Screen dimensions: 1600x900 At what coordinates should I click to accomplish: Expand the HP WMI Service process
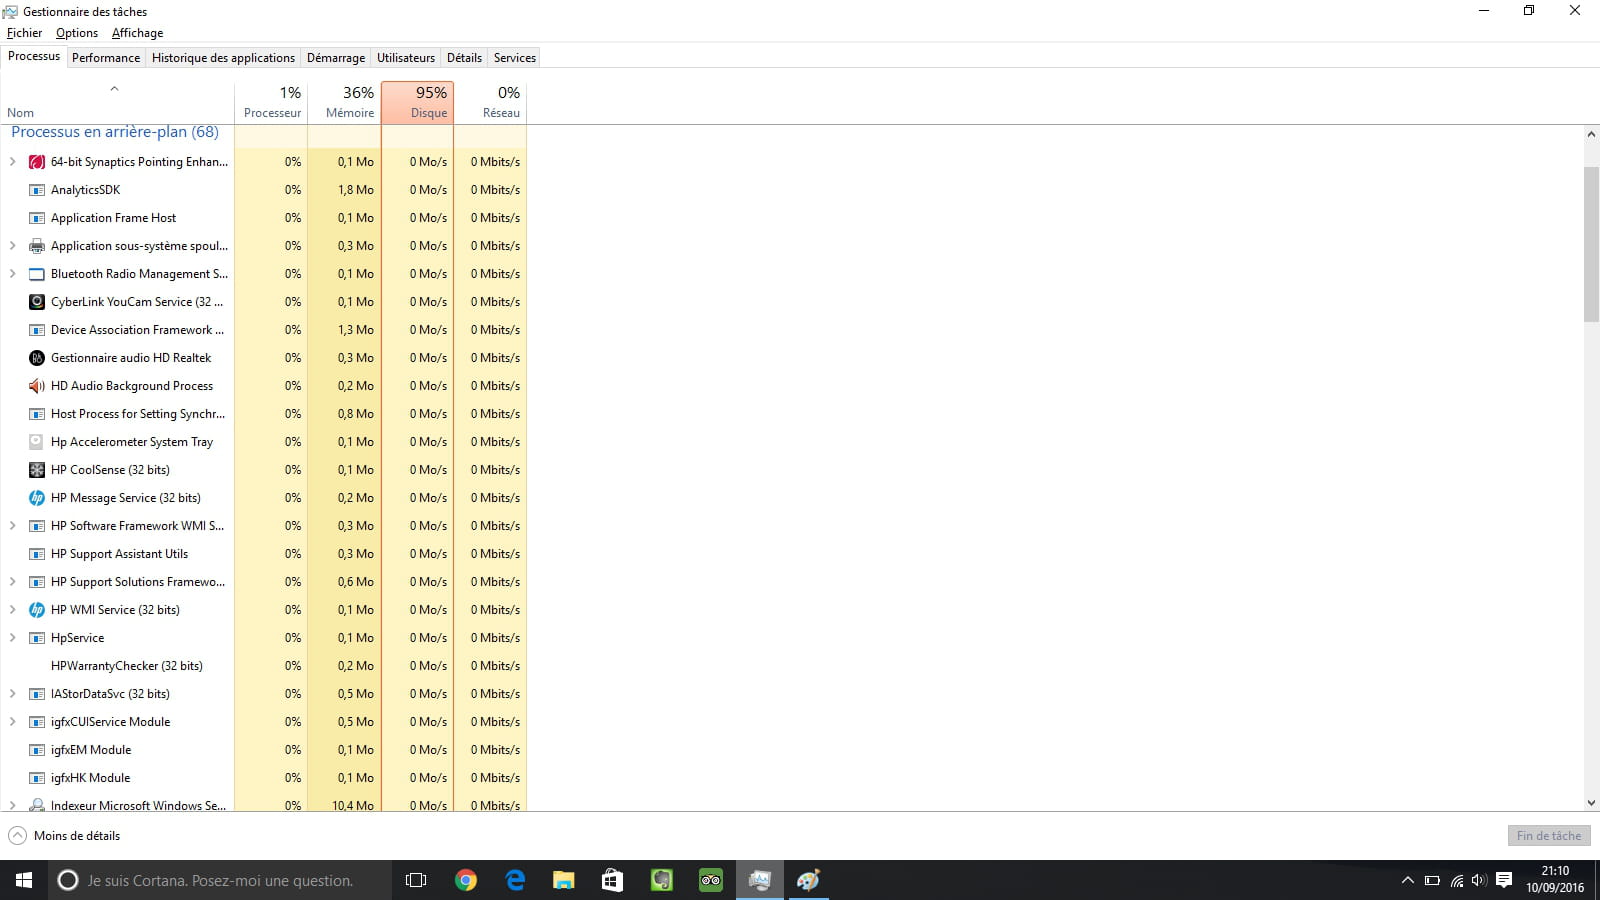click(13, 610)
